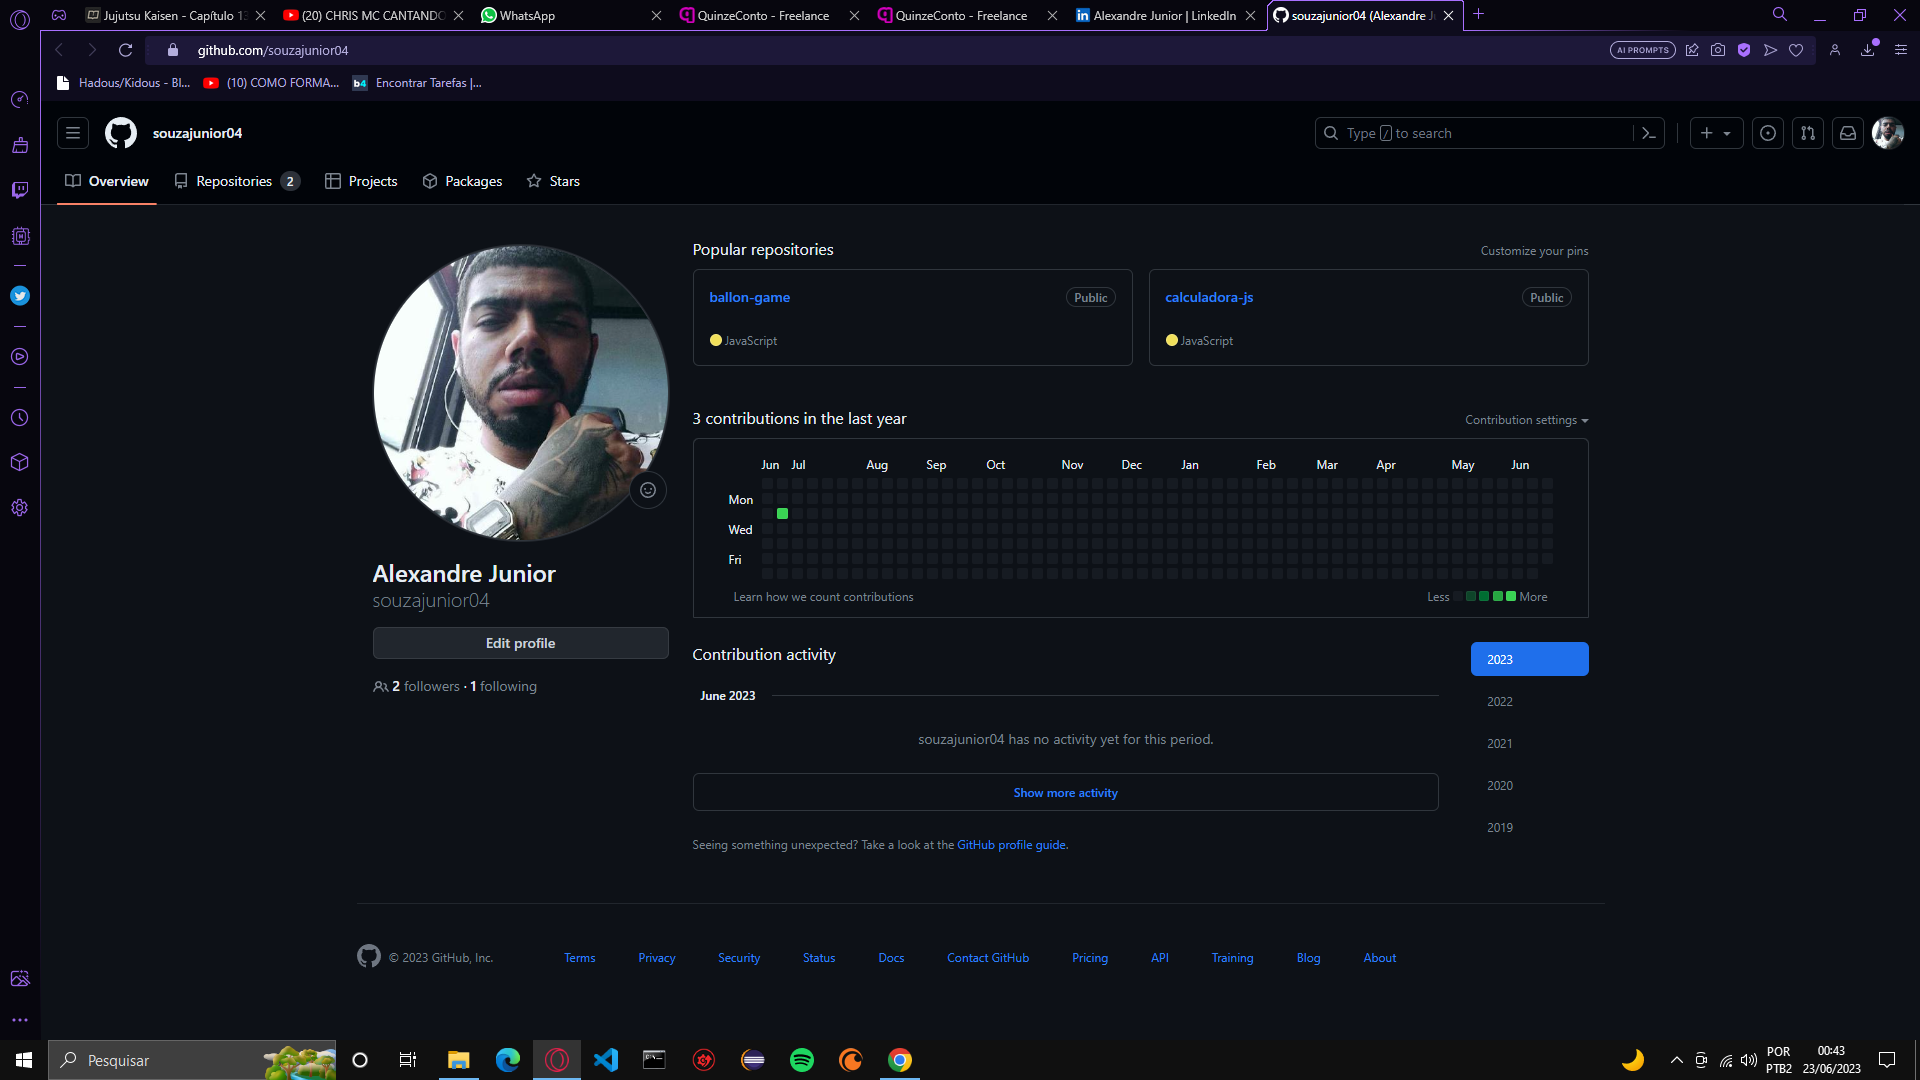Launch Spotify from the taskbar
The height and width of the screenshot is (1080, 1920).
(x=802, y=1060)
